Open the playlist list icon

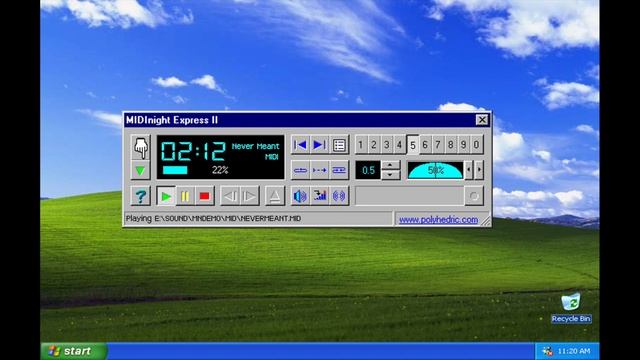coord(339,145)
